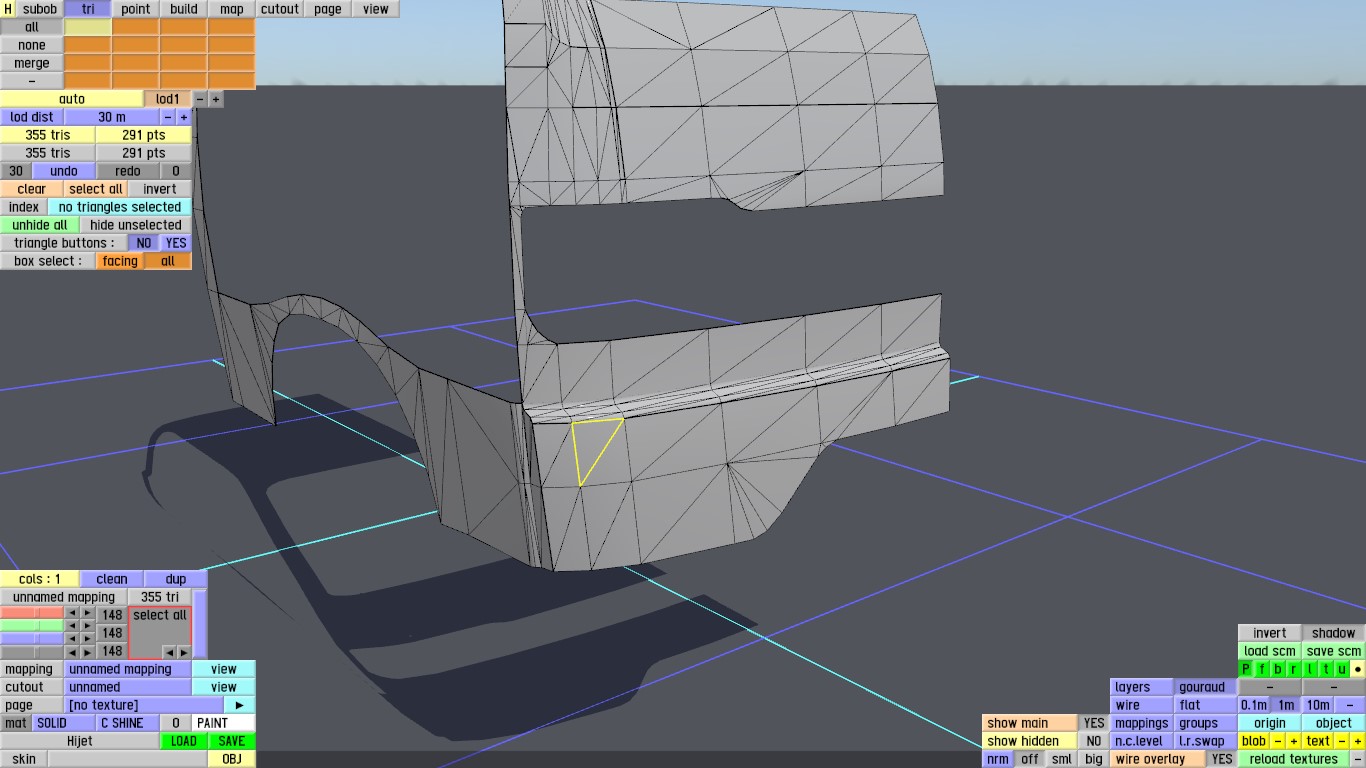Increase the lod dist value

click(183, 117)
